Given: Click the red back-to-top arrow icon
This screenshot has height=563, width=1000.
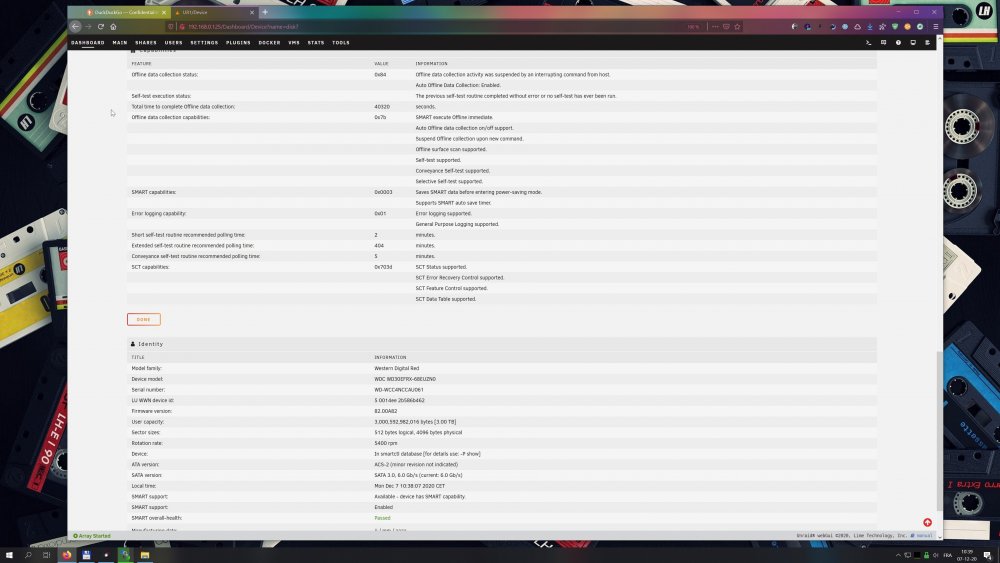Looking at the screenshot, I should coord(927,522).
